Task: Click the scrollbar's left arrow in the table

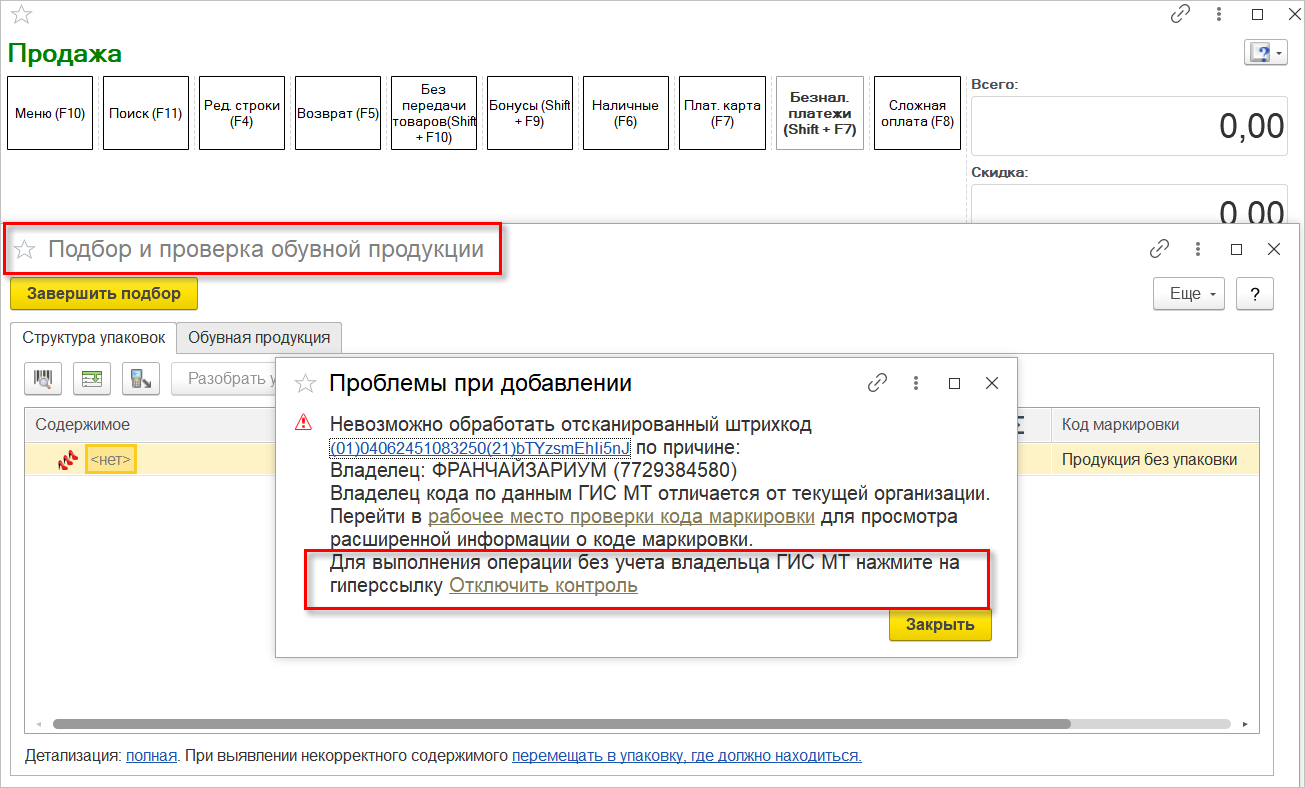Action: tap(39, 723)
